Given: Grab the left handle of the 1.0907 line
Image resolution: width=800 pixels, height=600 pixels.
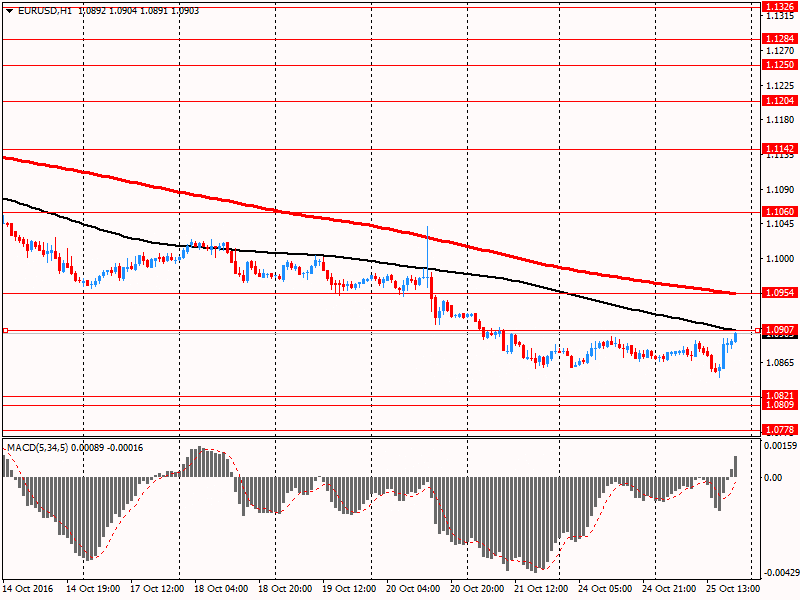Looking at the screenshot, I should point(6,331).
